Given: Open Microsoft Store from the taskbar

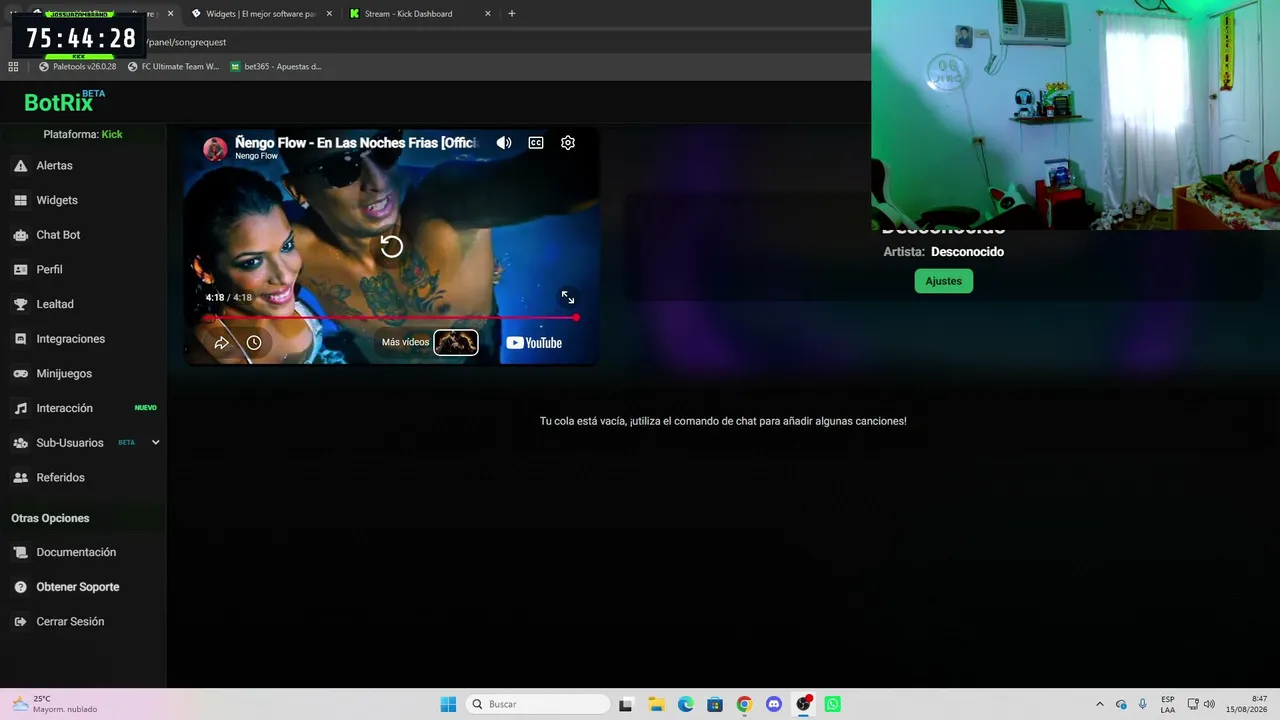Looking at the screenshot, I should pyautogui.click(x=715, y=704).
